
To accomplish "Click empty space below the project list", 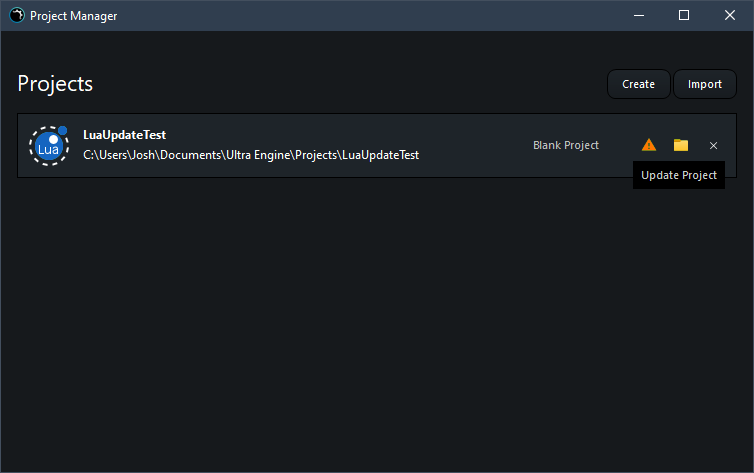I will point(377,320).
